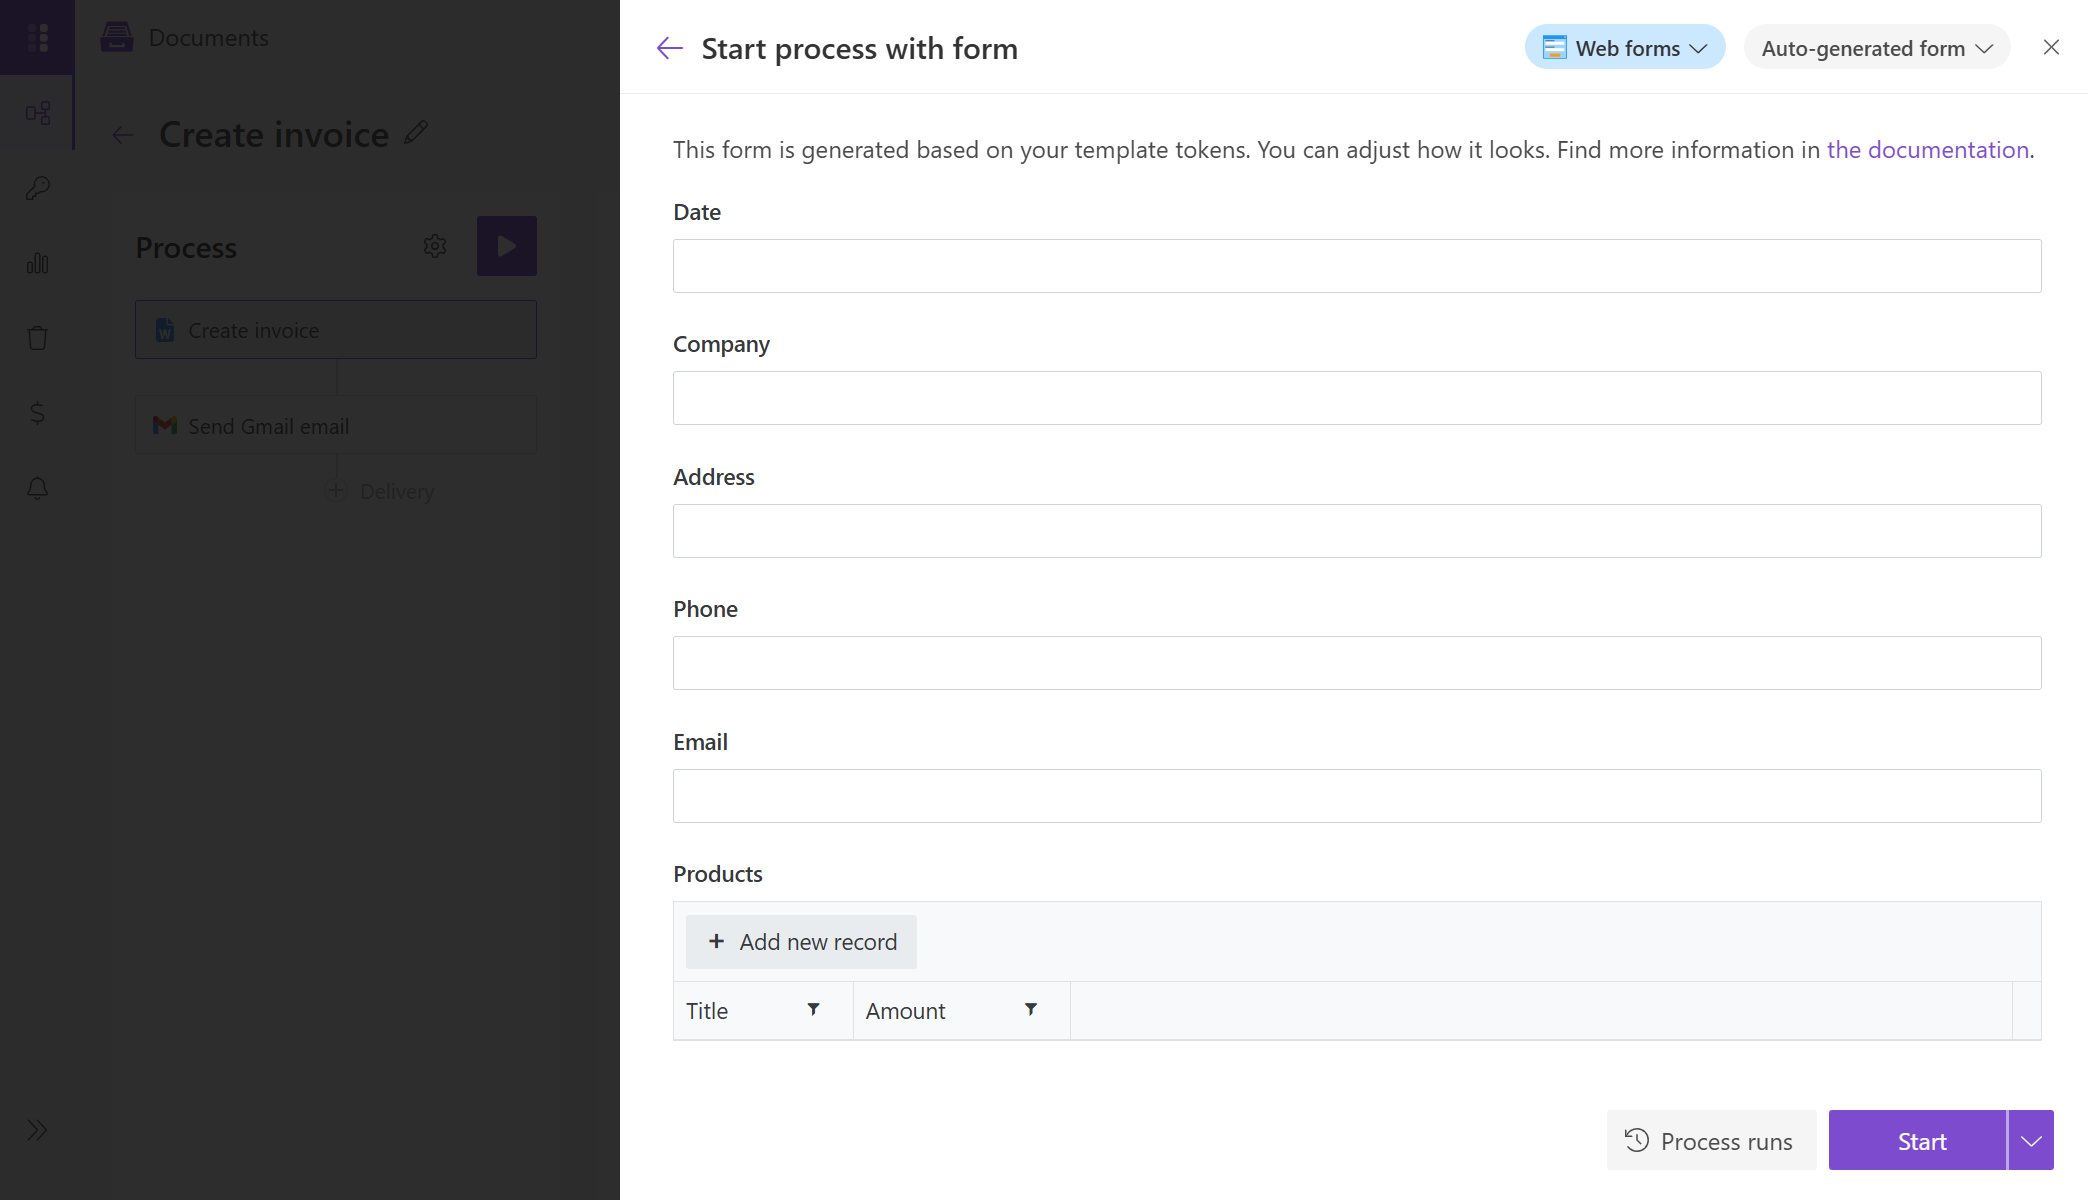Viewport: 2088px width, 1200px height.
Task: Open the Title column filter
Action: click(814, 1010)
